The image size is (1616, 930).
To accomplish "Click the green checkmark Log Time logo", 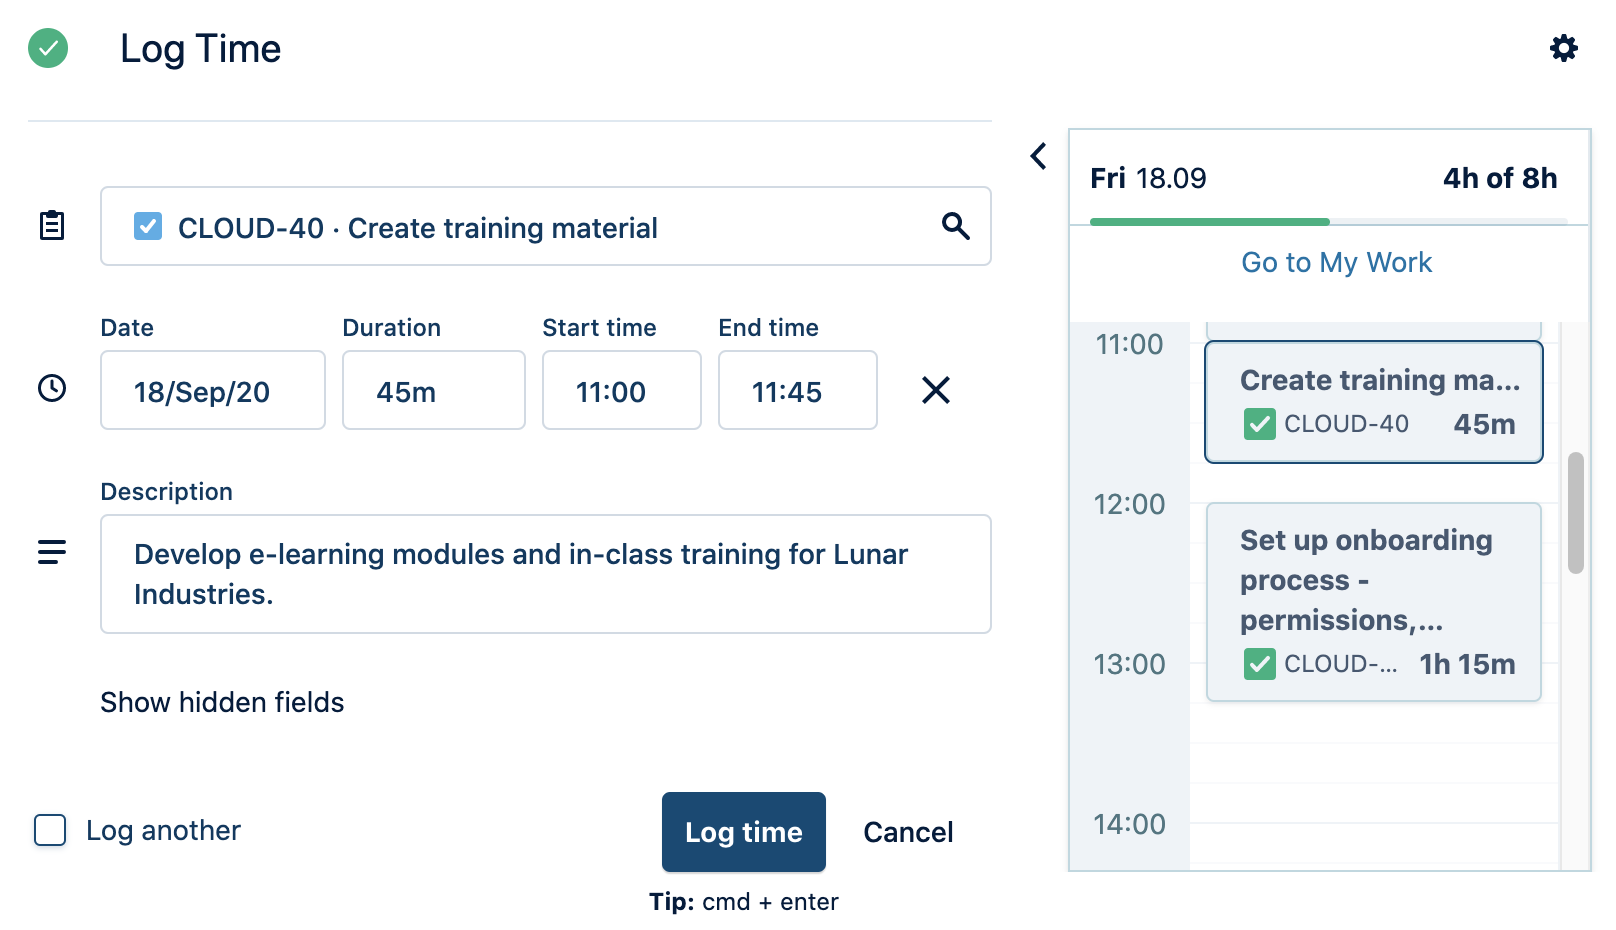I will pos(48,48).
